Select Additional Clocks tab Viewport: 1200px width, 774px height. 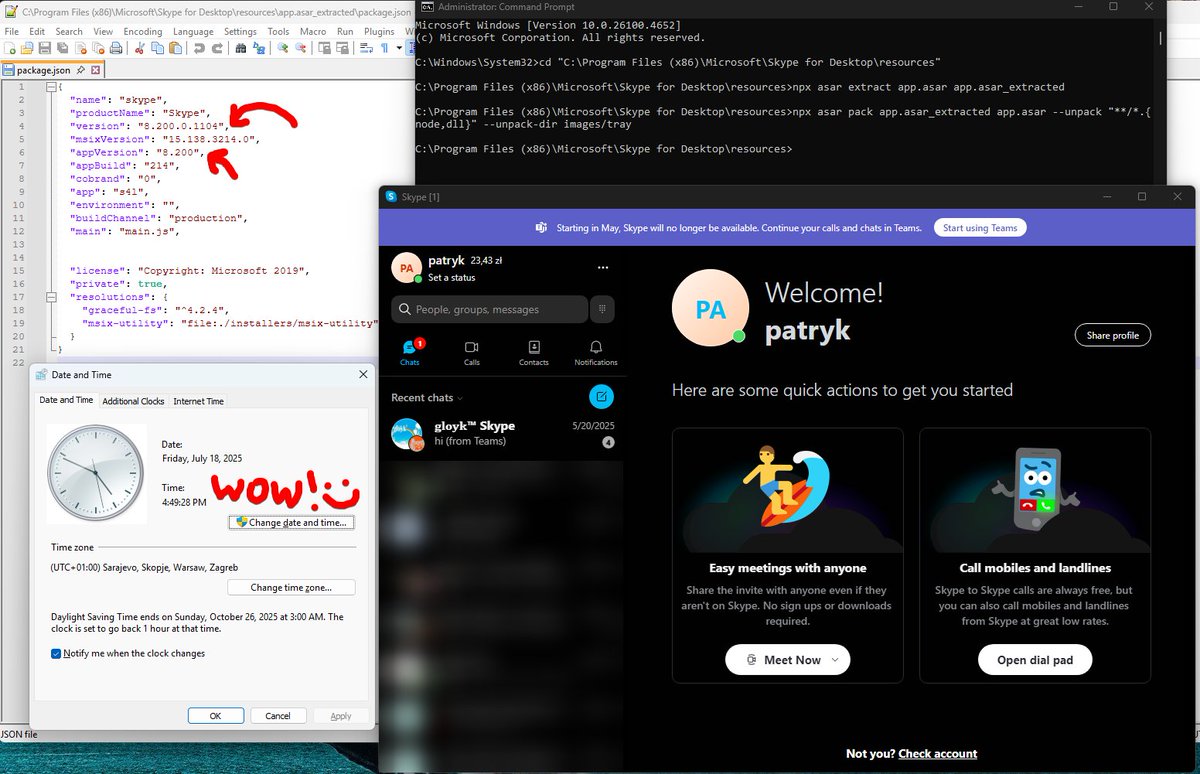pos(133,401)
